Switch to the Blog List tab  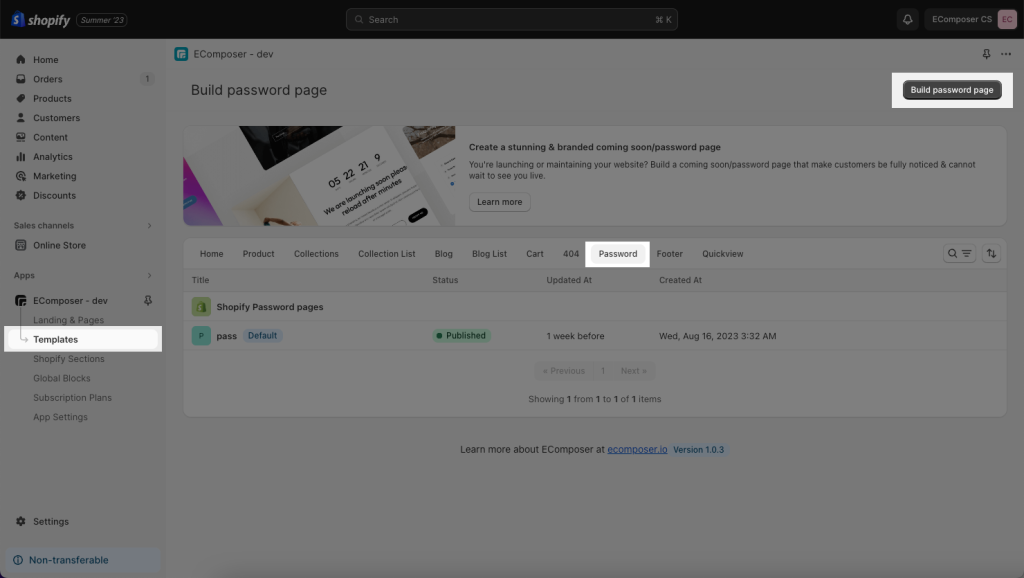click(x=489, y=254)
